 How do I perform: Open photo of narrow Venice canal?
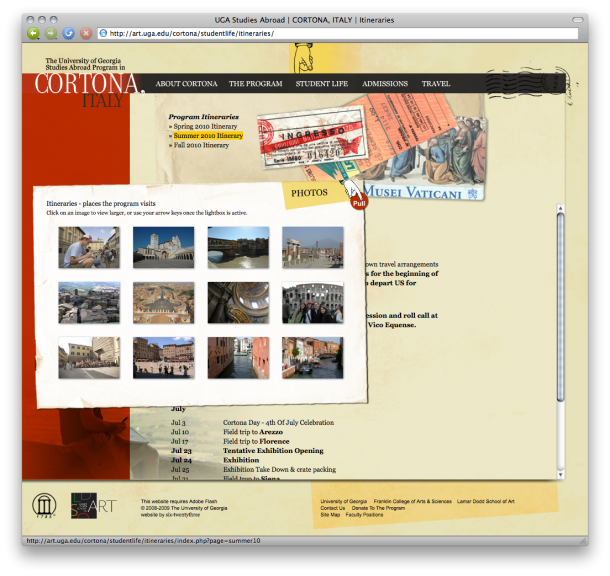238,358
